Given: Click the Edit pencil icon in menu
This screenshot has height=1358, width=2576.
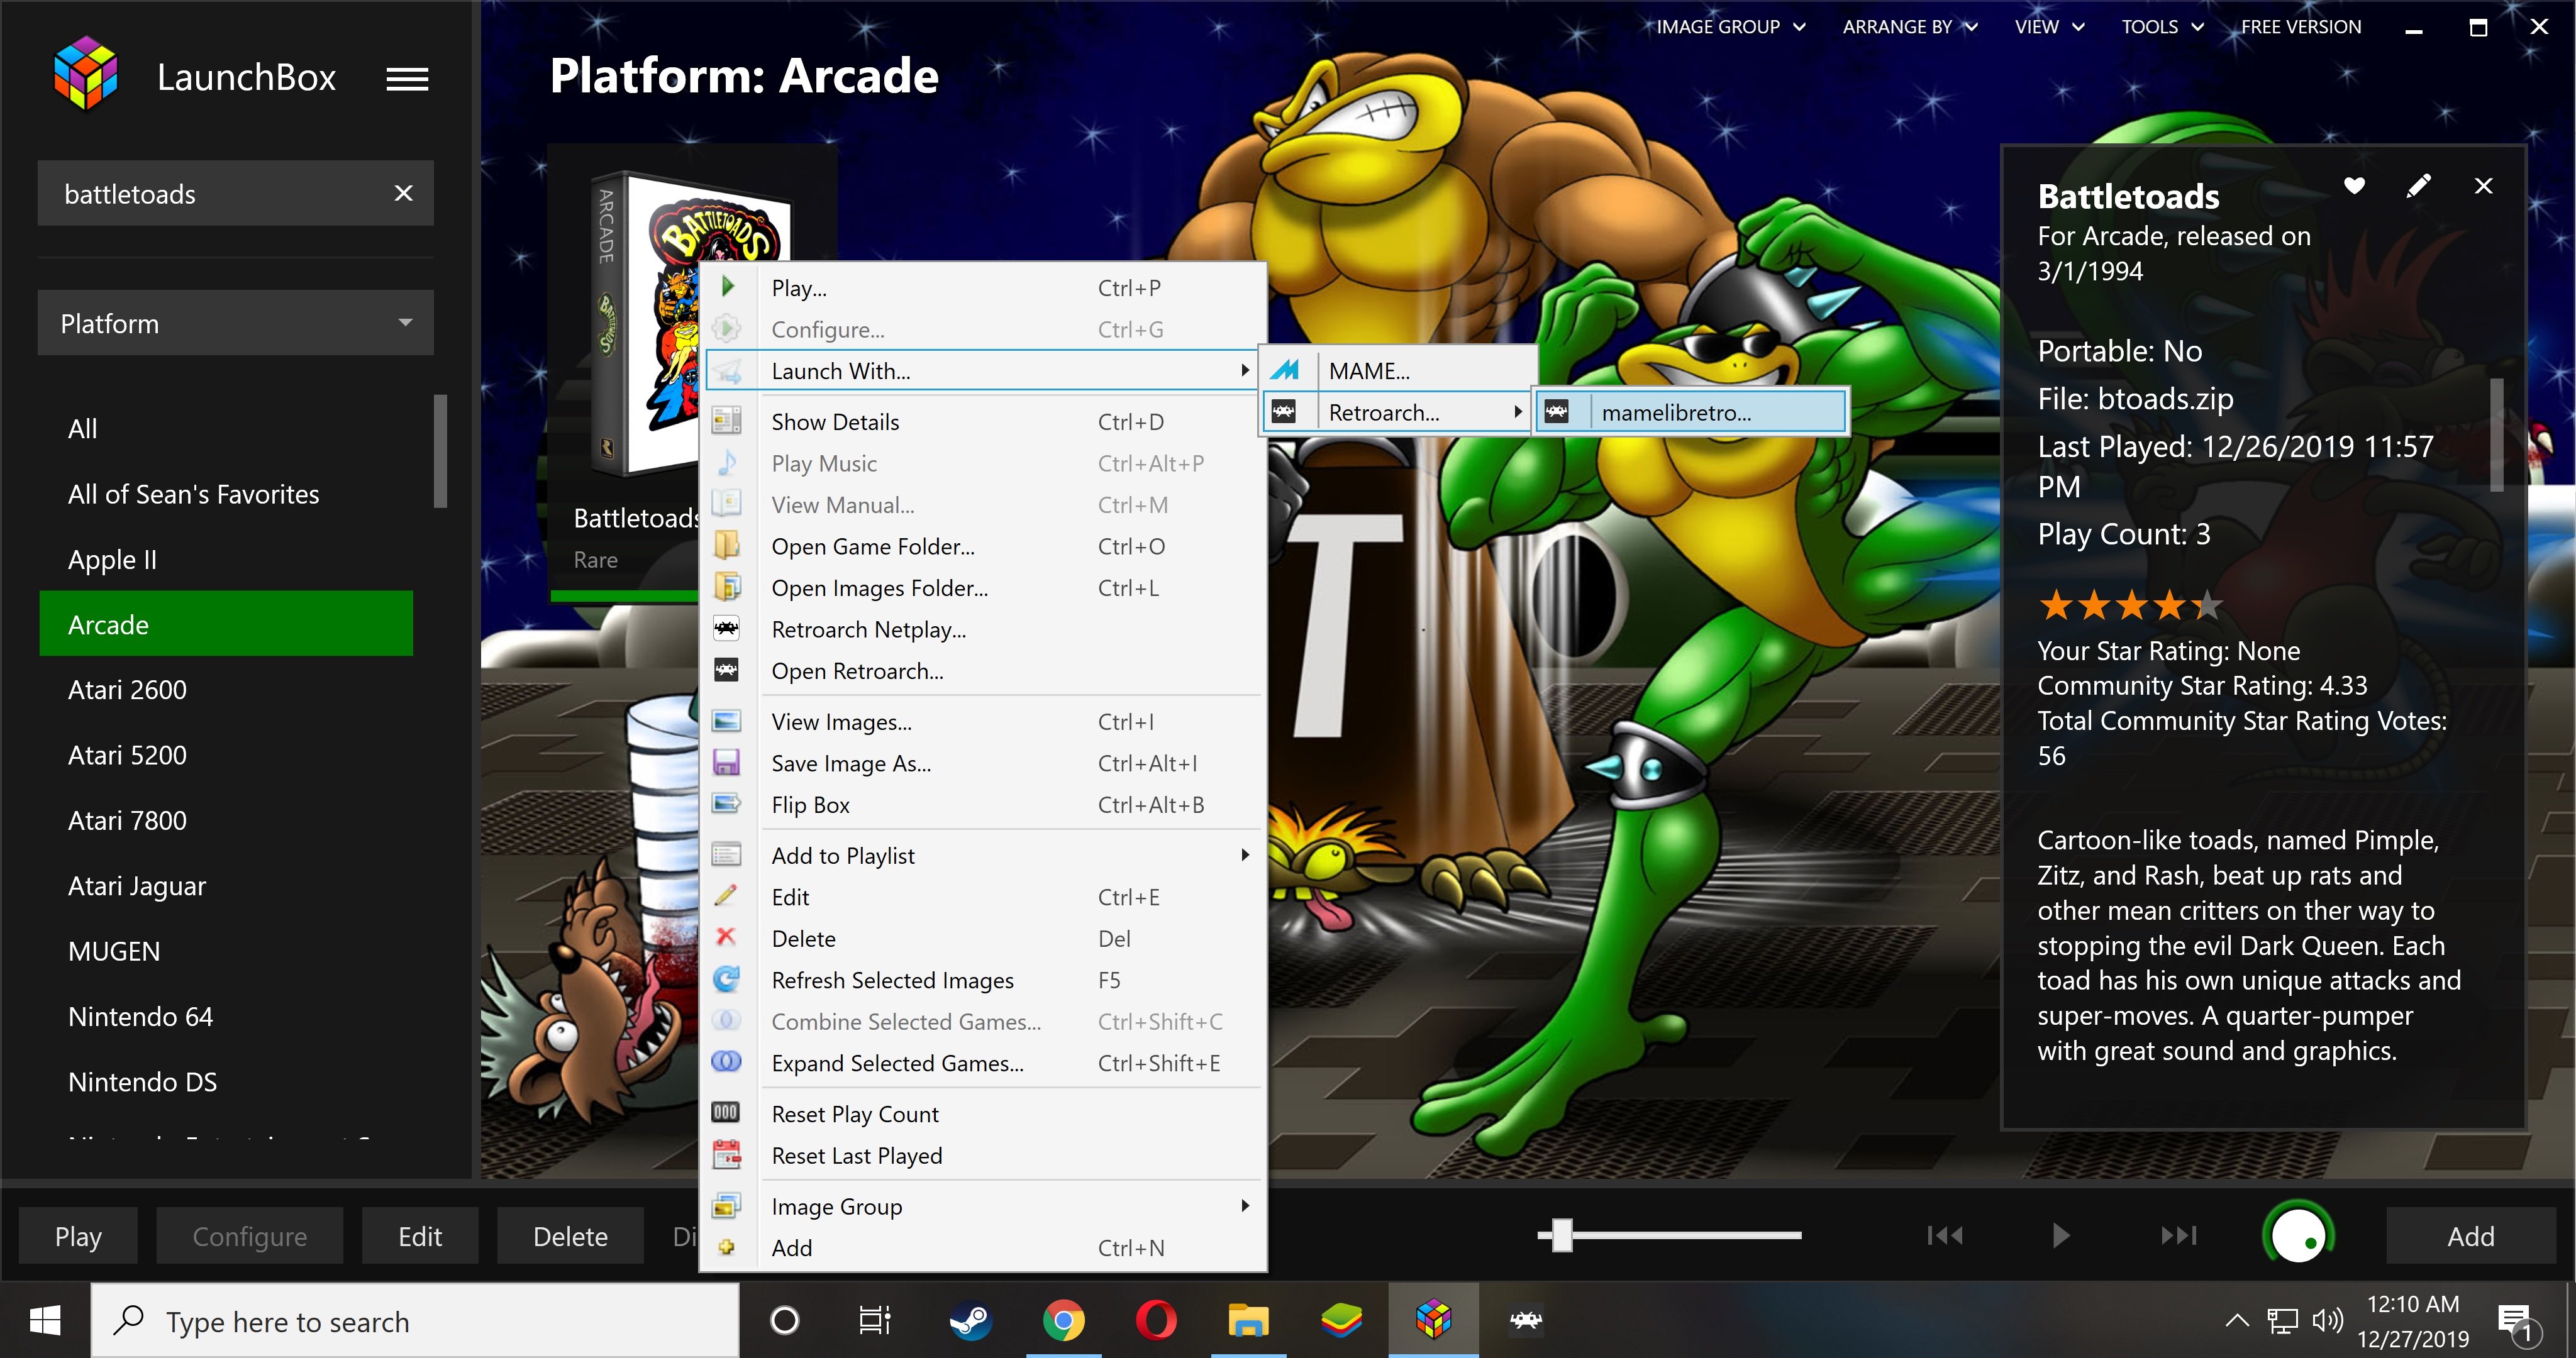Looking at the screenshot, I should tap(726, 896).
